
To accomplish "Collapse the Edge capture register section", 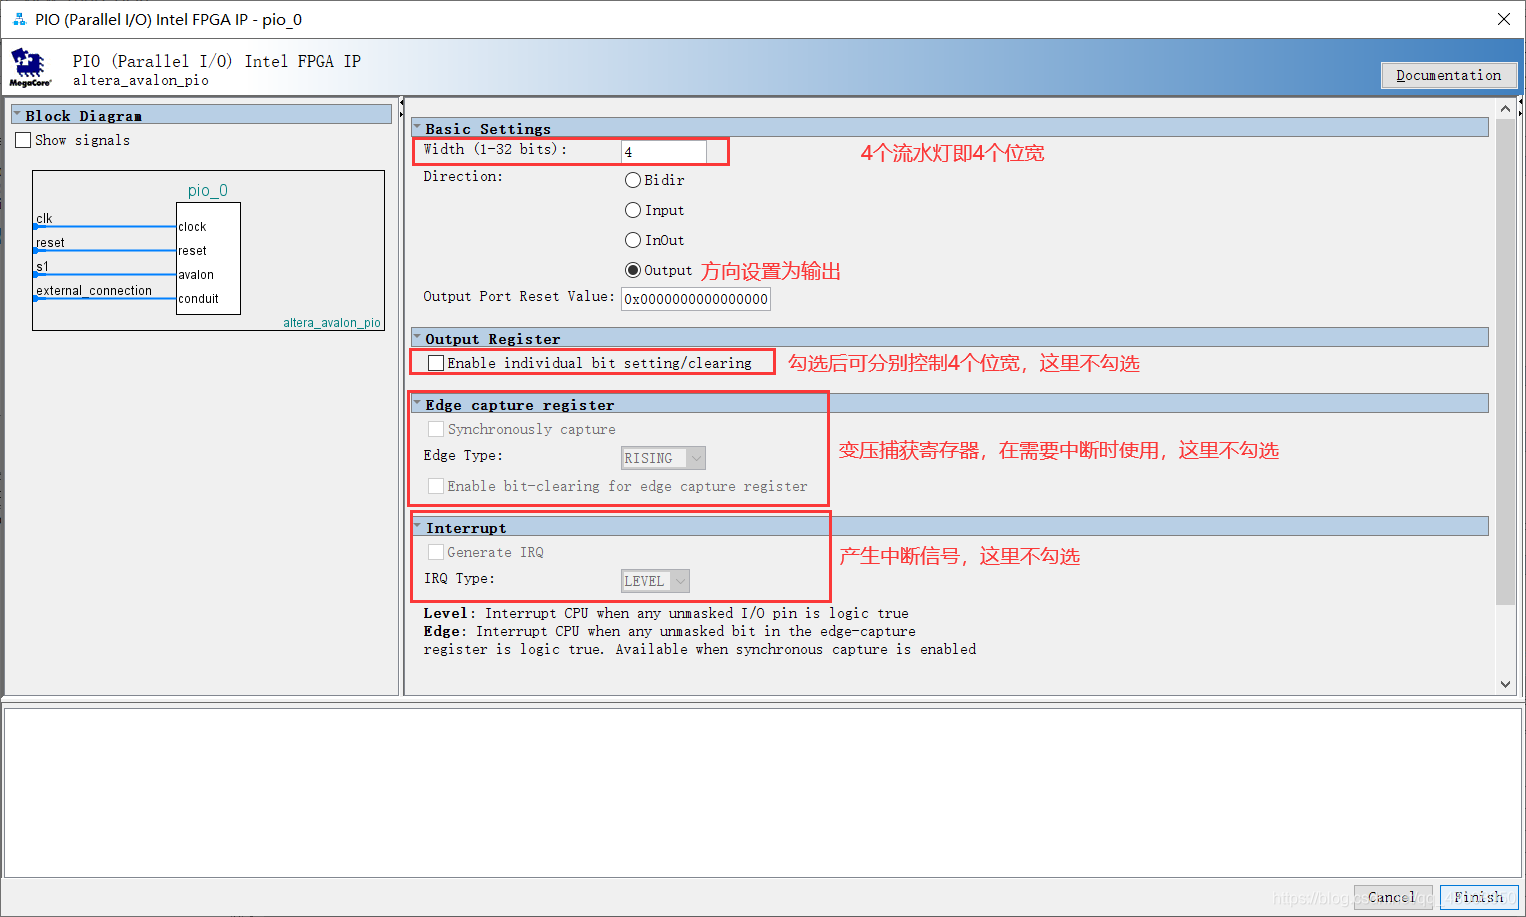I will pos(417,404).
